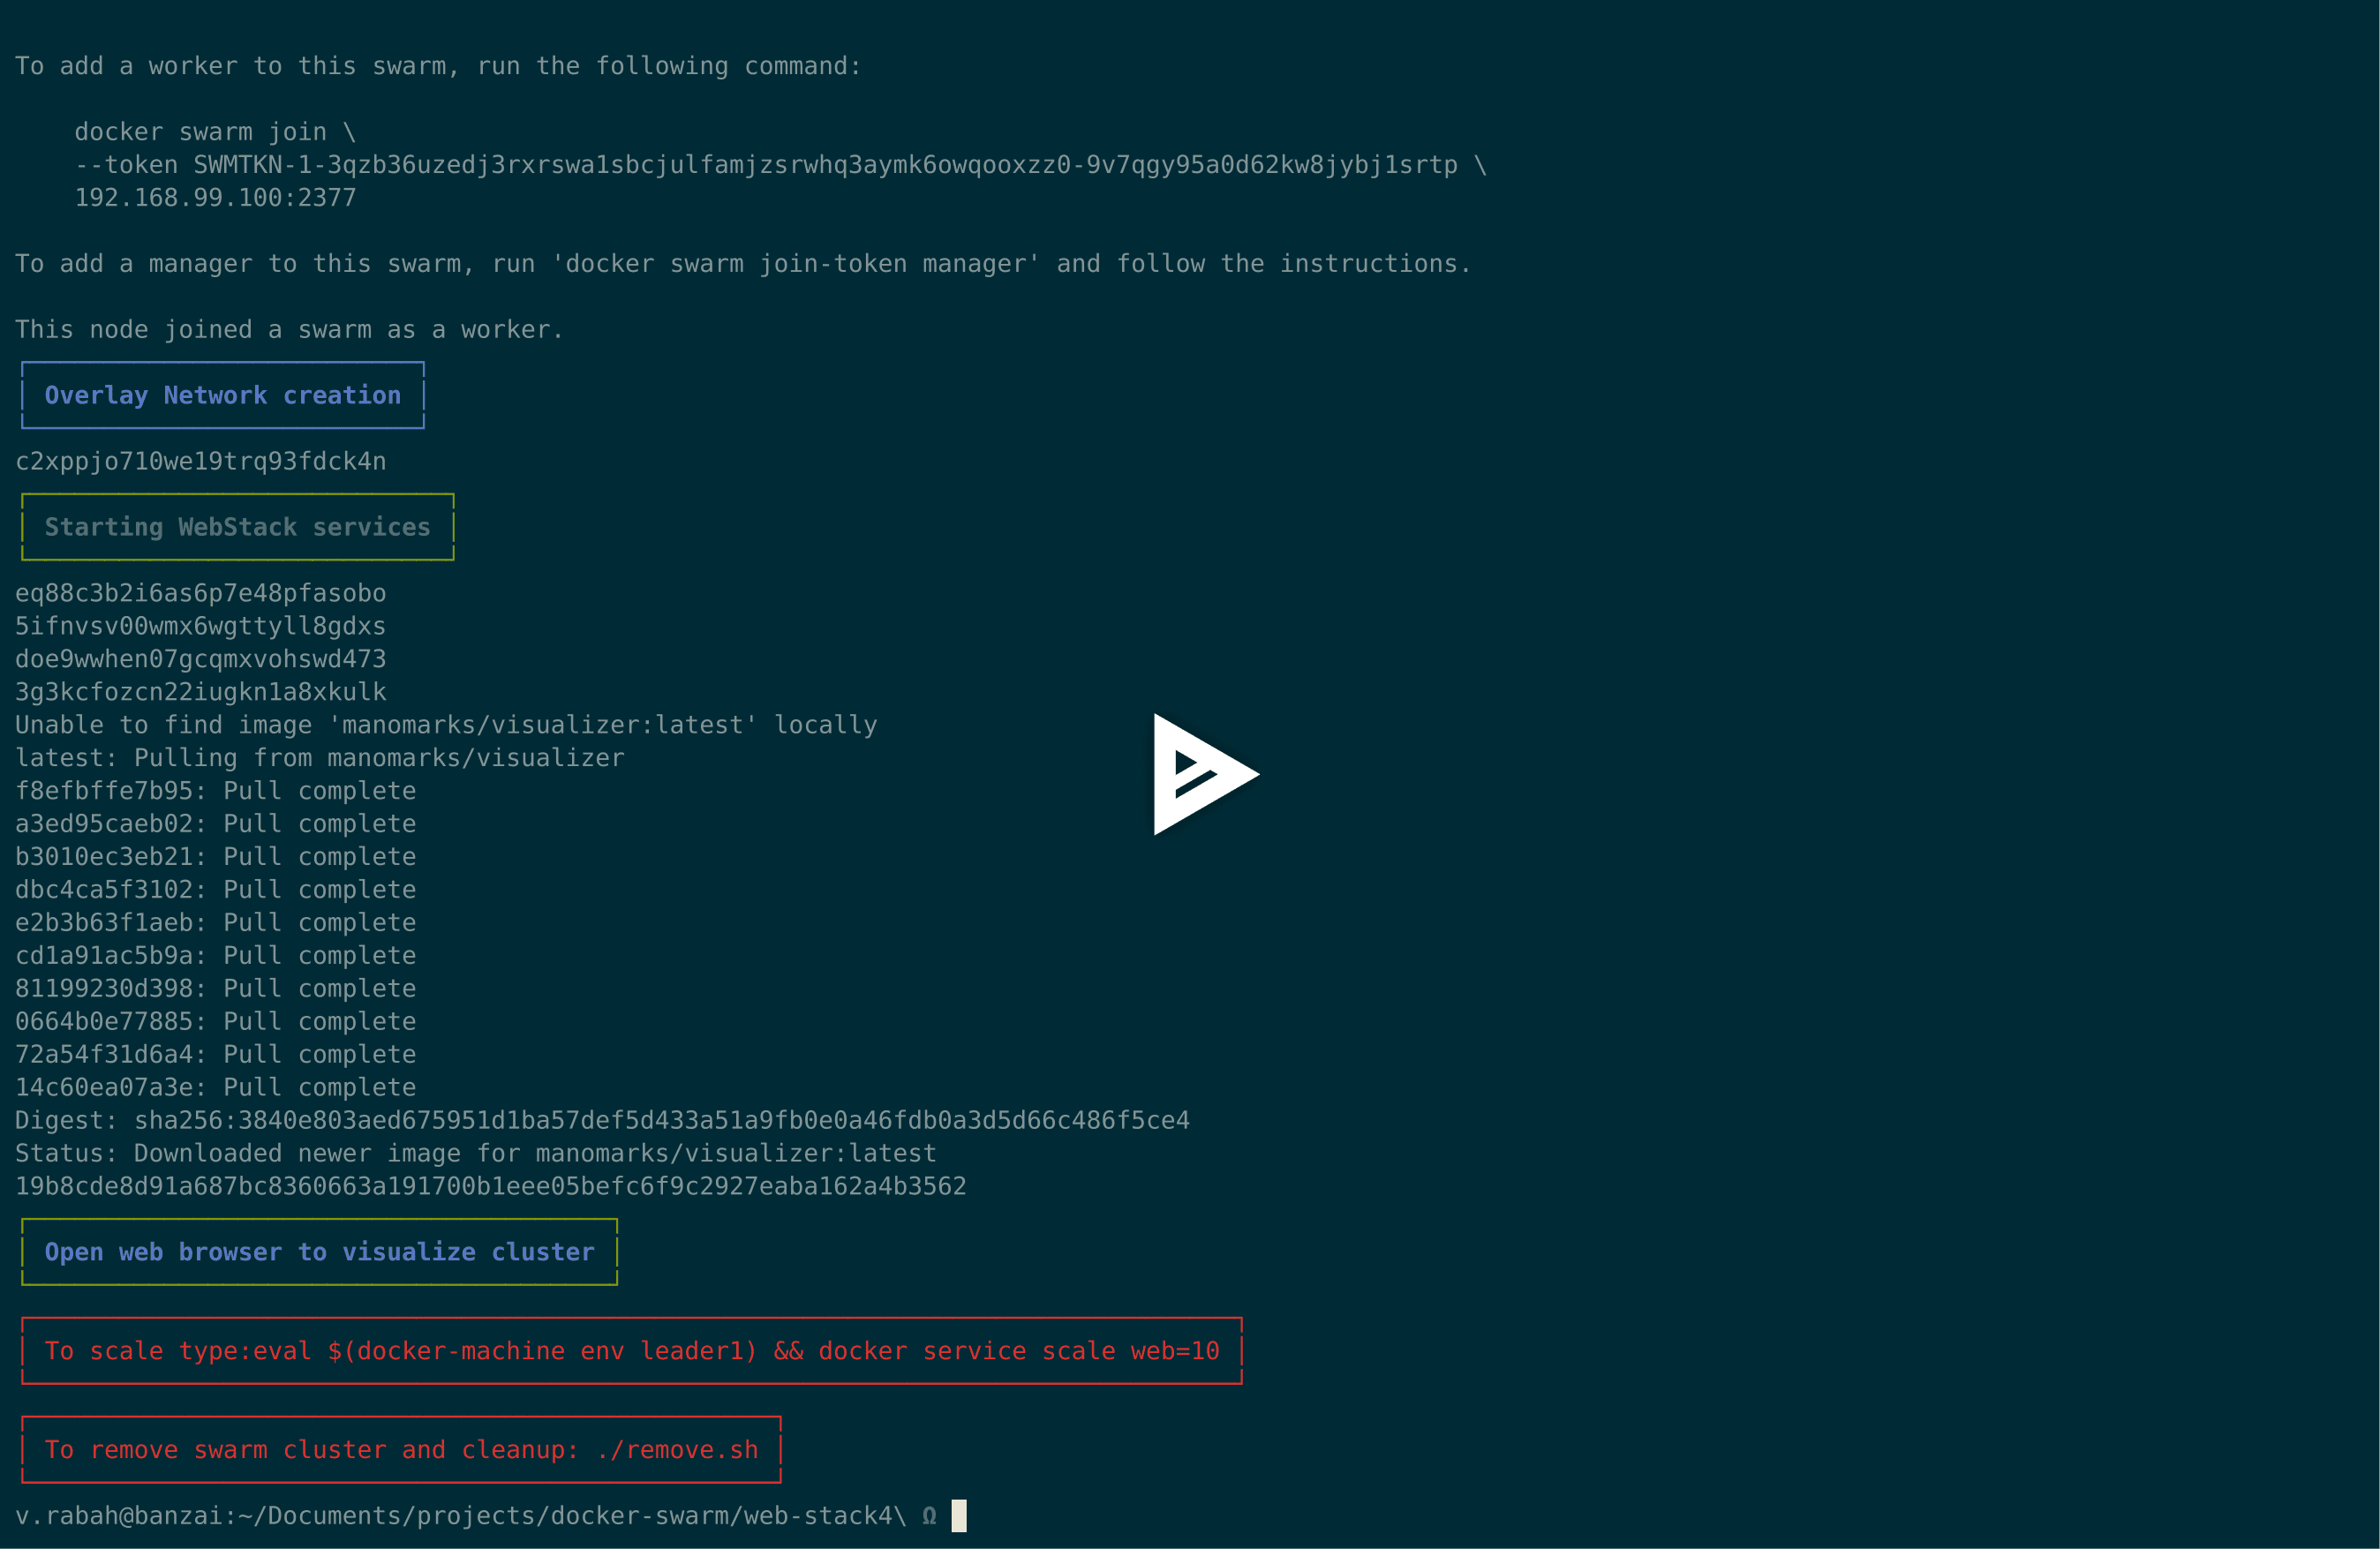Select the Omega prompt symbol
2380x1549 pixels.
927,1515
